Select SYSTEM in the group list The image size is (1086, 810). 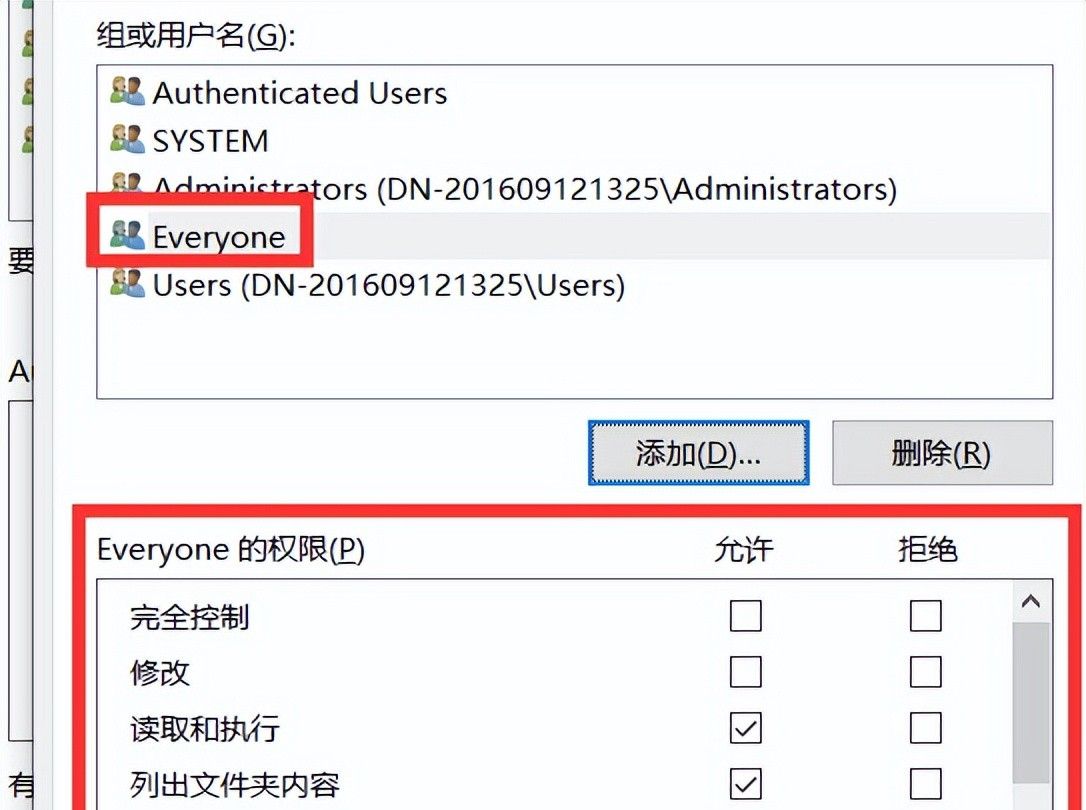(x=210, y=140)
